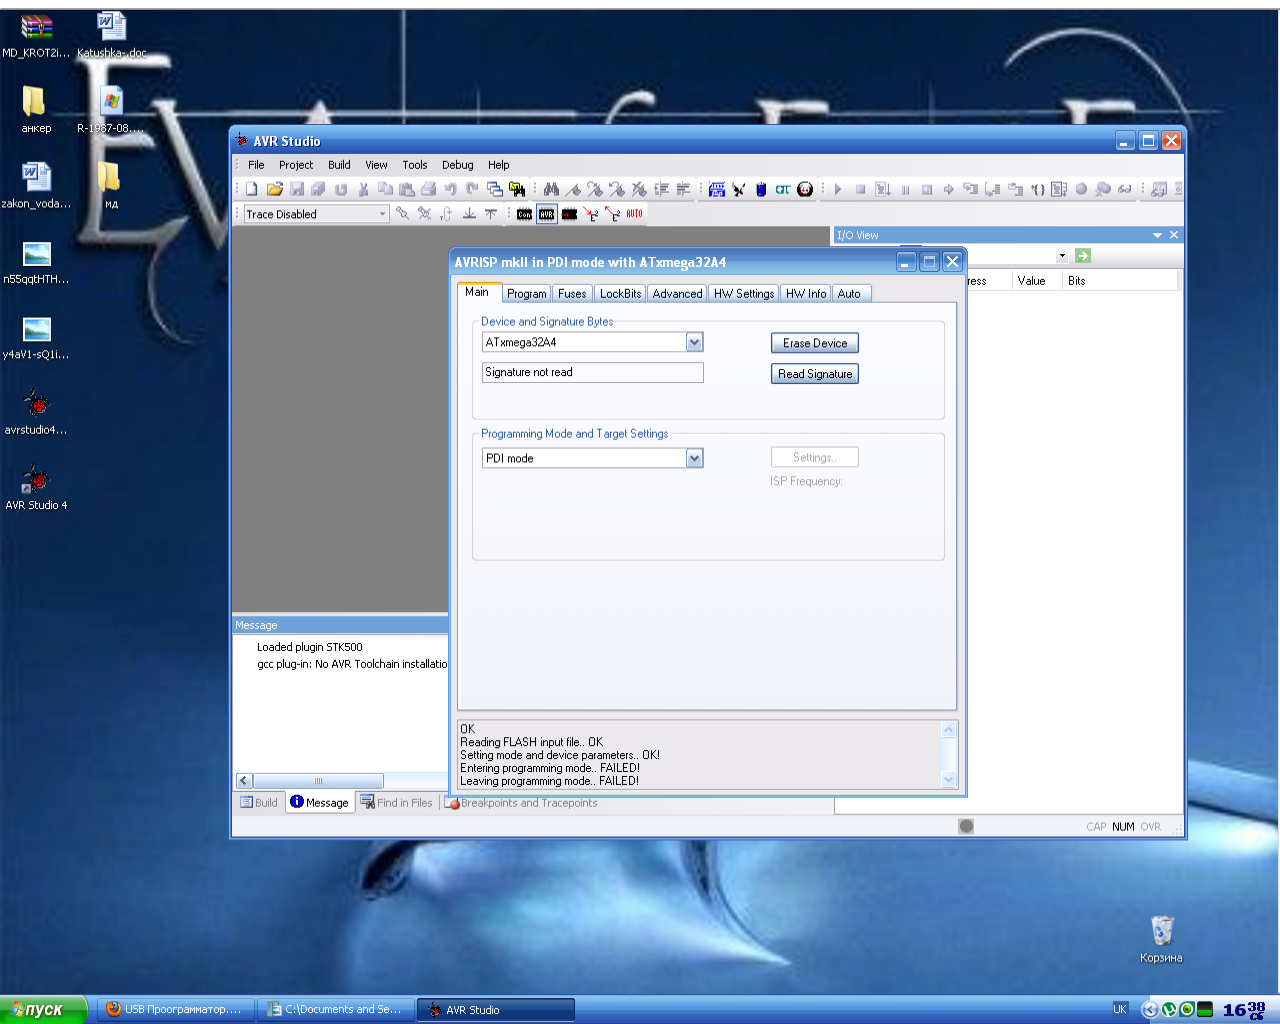Show Breakpoints and Tracepoints tab

(521, 802)
